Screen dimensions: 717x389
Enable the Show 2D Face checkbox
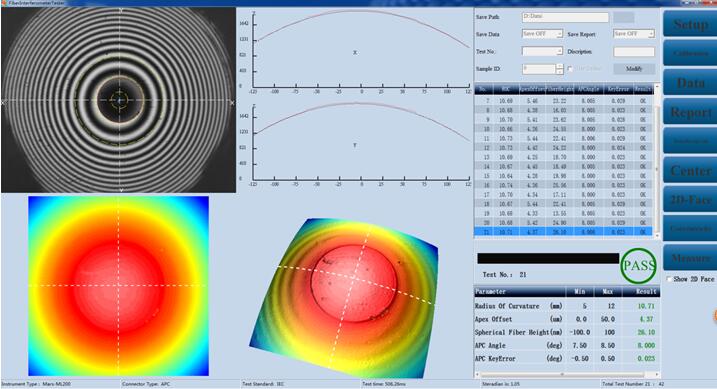[x=669, y=278]
